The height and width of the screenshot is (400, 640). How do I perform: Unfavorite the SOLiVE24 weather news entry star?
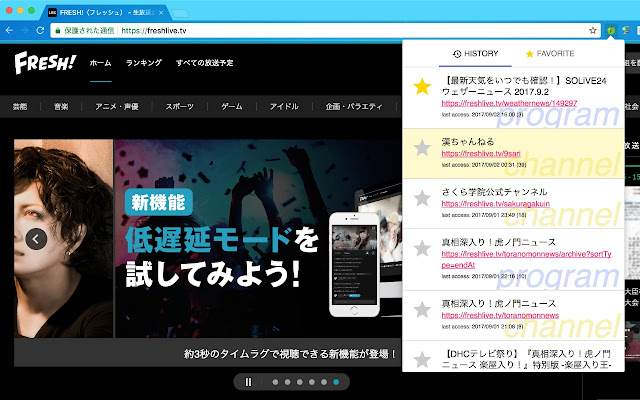coord(422,88)
